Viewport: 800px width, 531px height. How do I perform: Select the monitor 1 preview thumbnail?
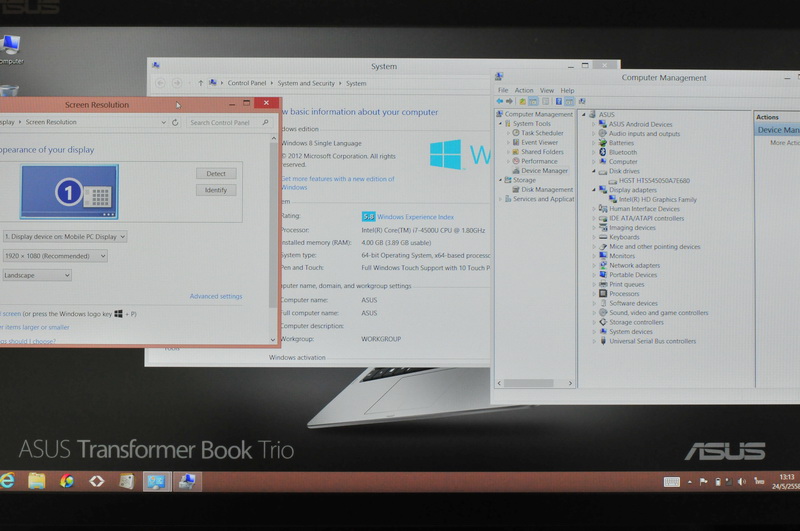(x=70, y=192)
